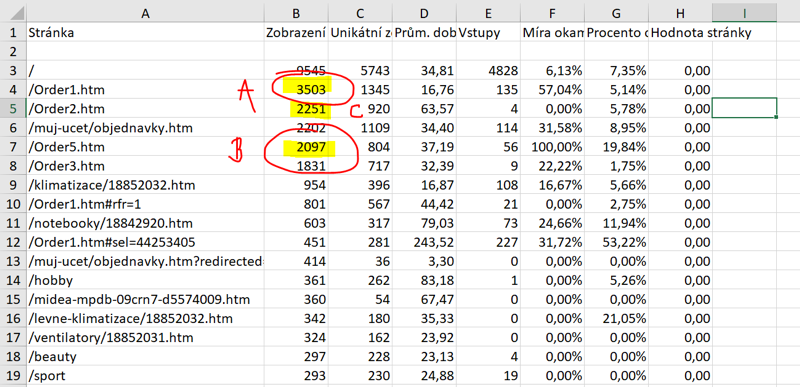Click cell with value 243,52
This screenshot has height=387, width=800.
pyautogui.click(x=424, y=242)
